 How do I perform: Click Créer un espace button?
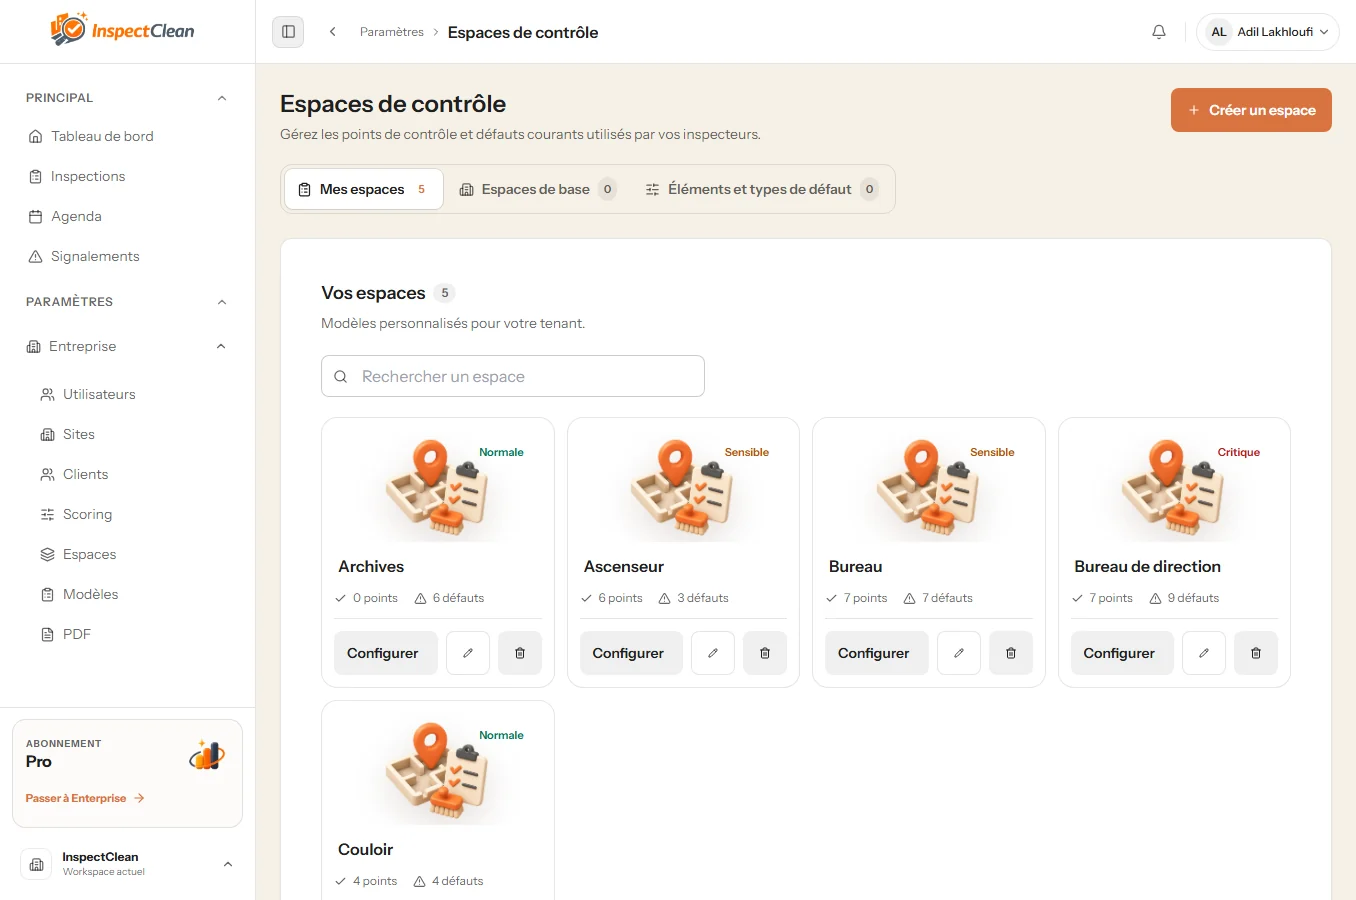click(1251, 110)
